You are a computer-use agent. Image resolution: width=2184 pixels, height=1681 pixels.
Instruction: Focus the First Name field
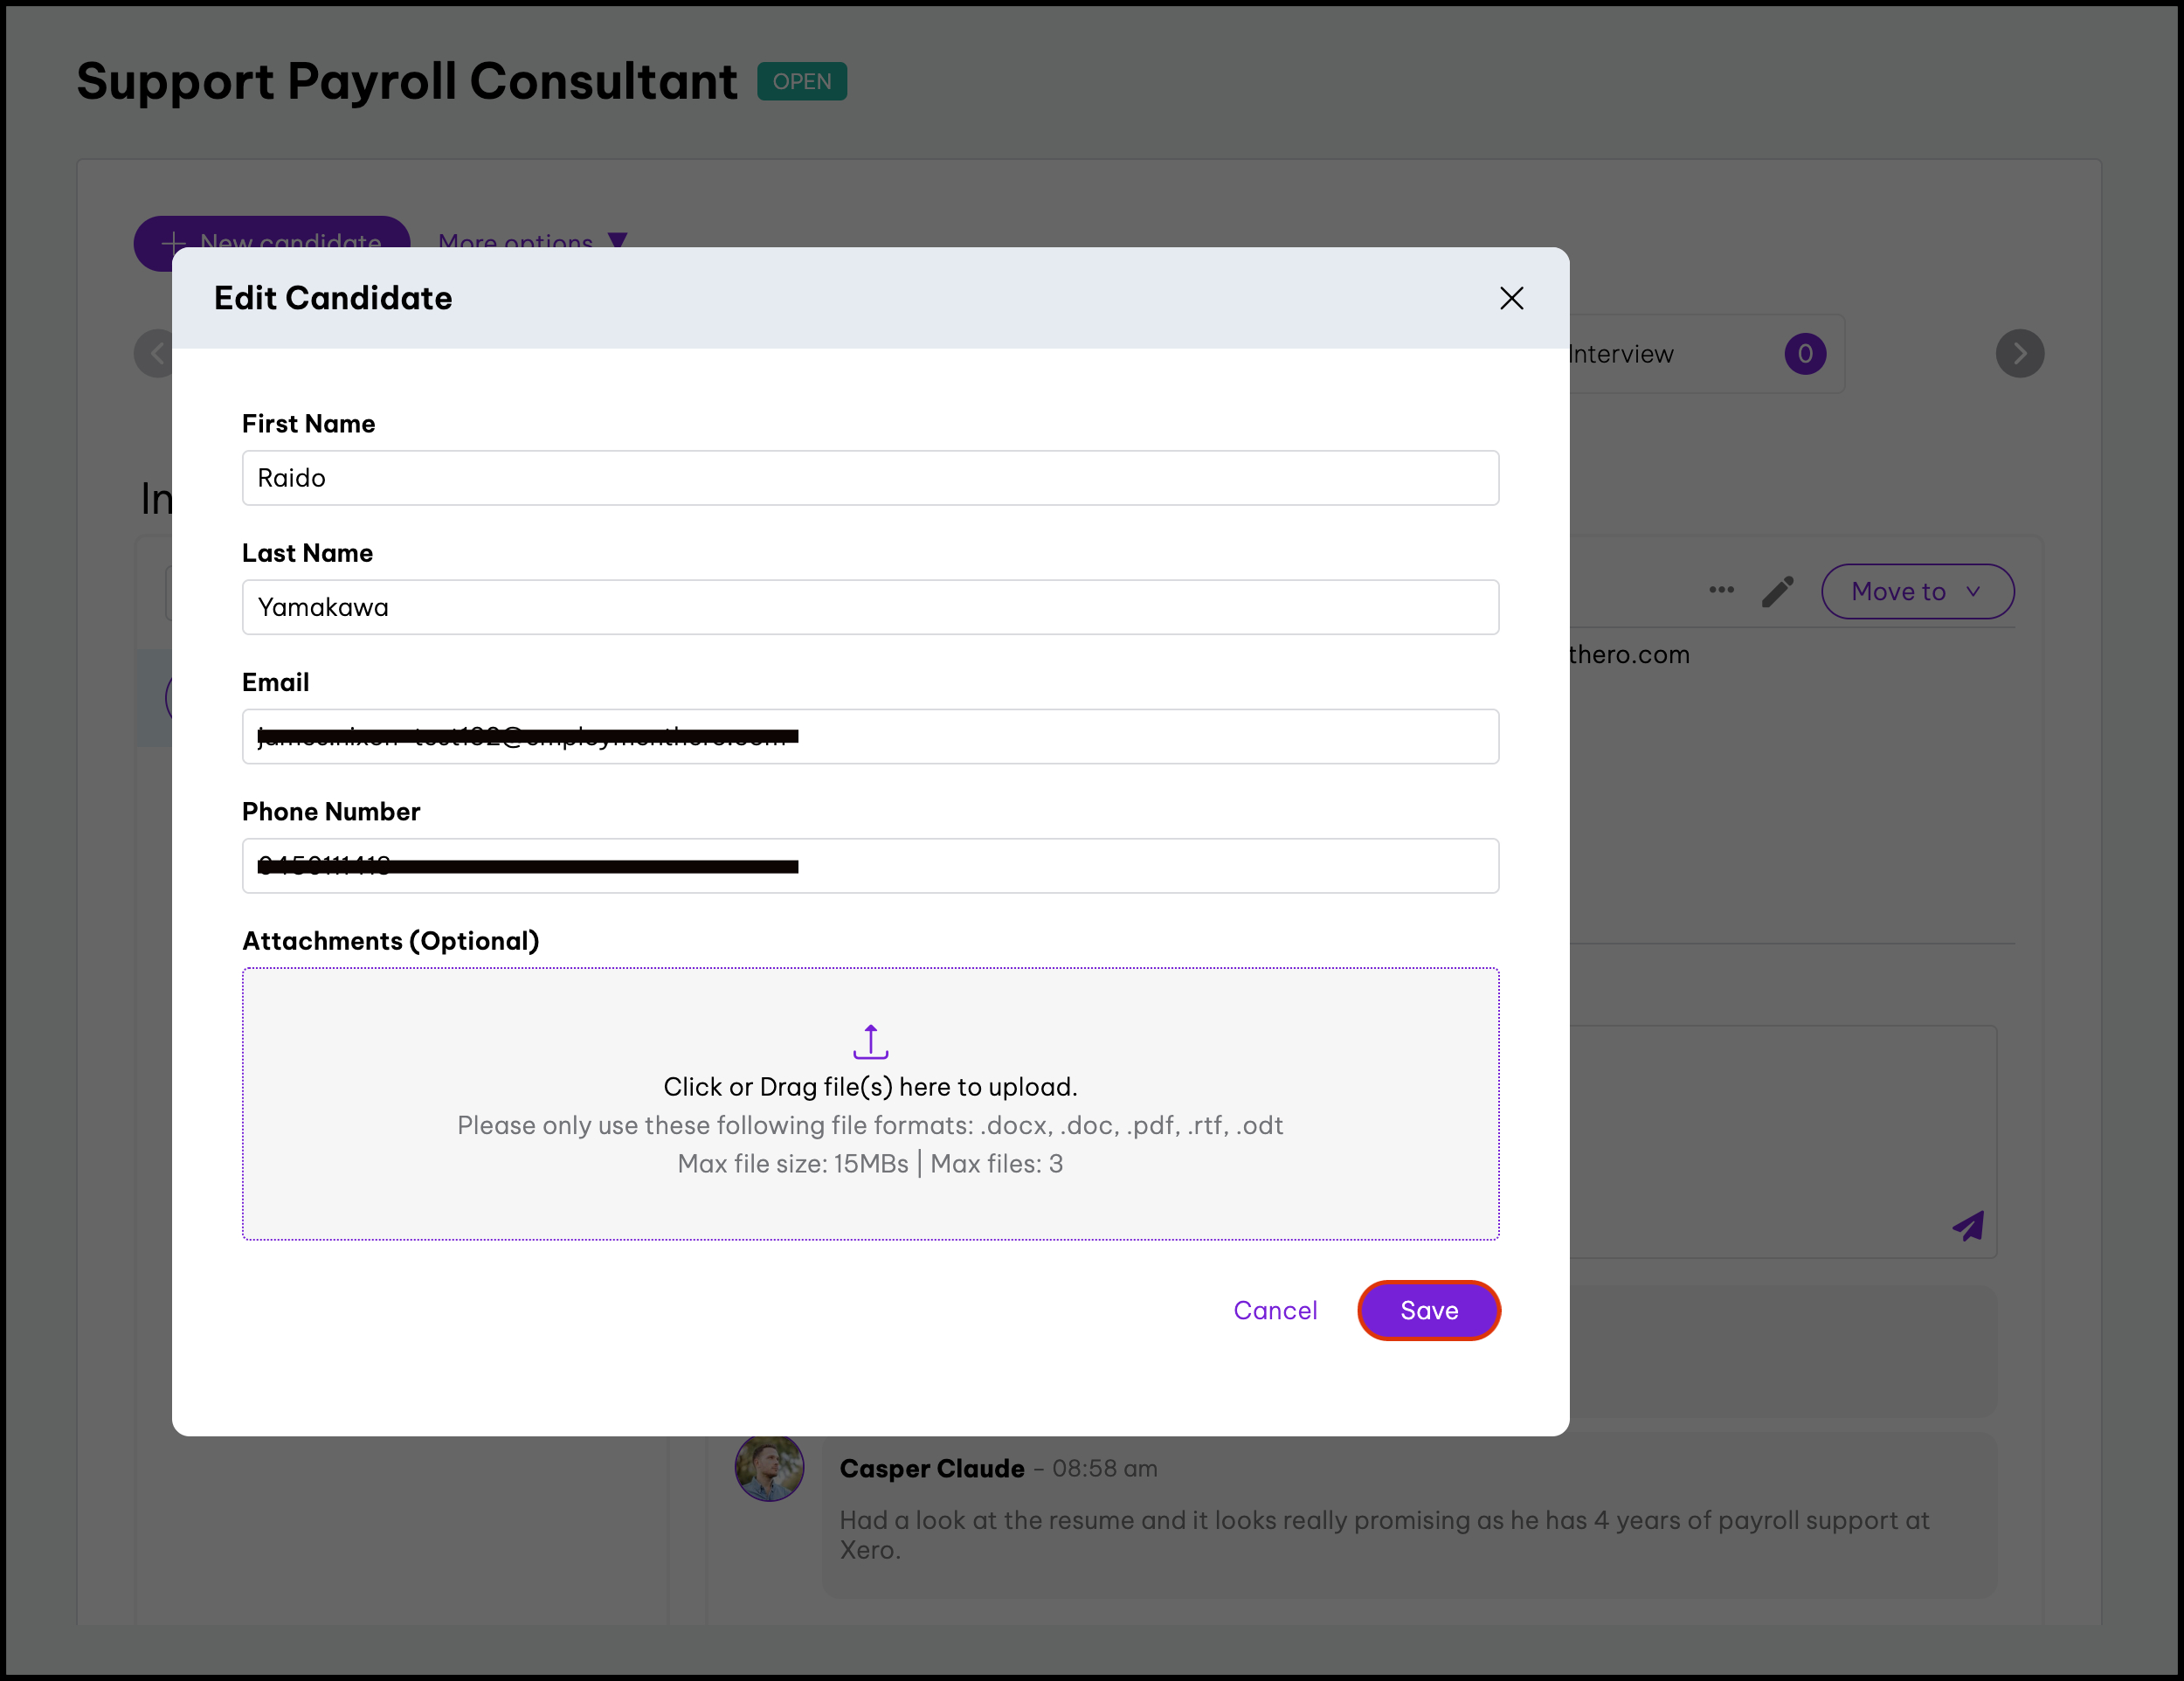870,478
